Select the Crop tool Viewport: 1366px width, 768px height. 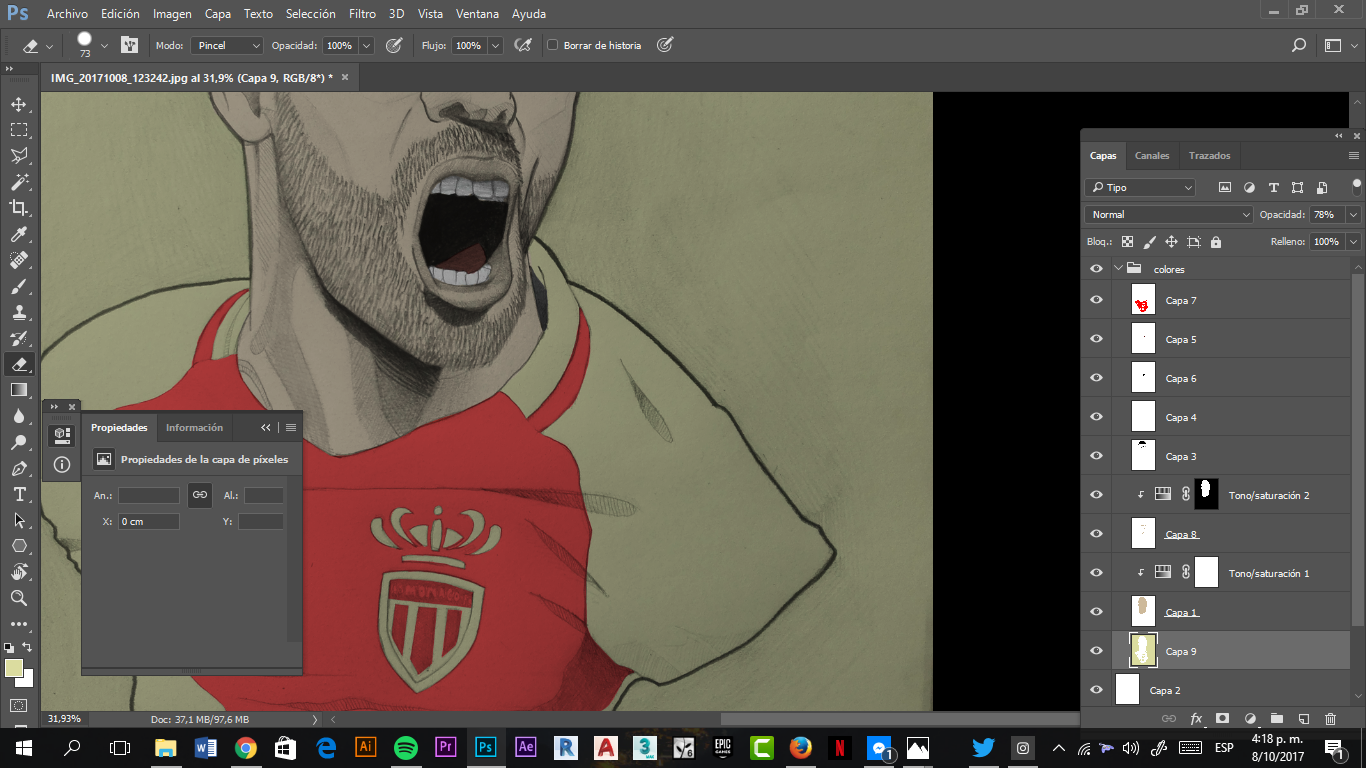coord(18,208)
